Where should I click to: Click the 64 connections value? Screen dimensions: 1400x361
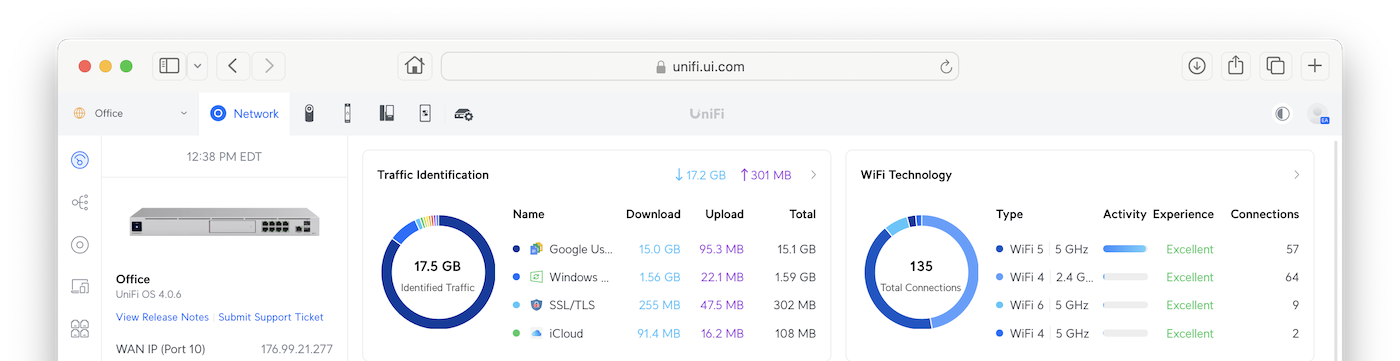[x=1292, y=277]
